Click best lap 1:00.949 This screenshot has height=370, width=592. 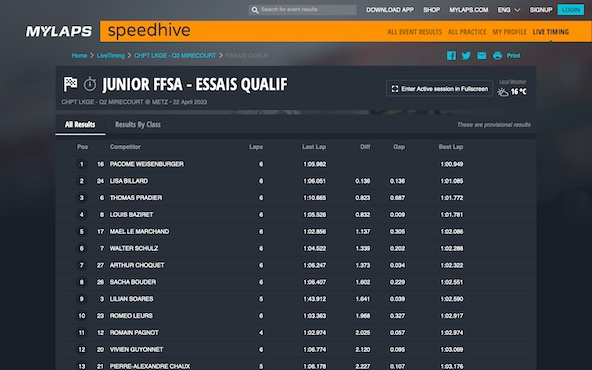click(x=452, y=164)
